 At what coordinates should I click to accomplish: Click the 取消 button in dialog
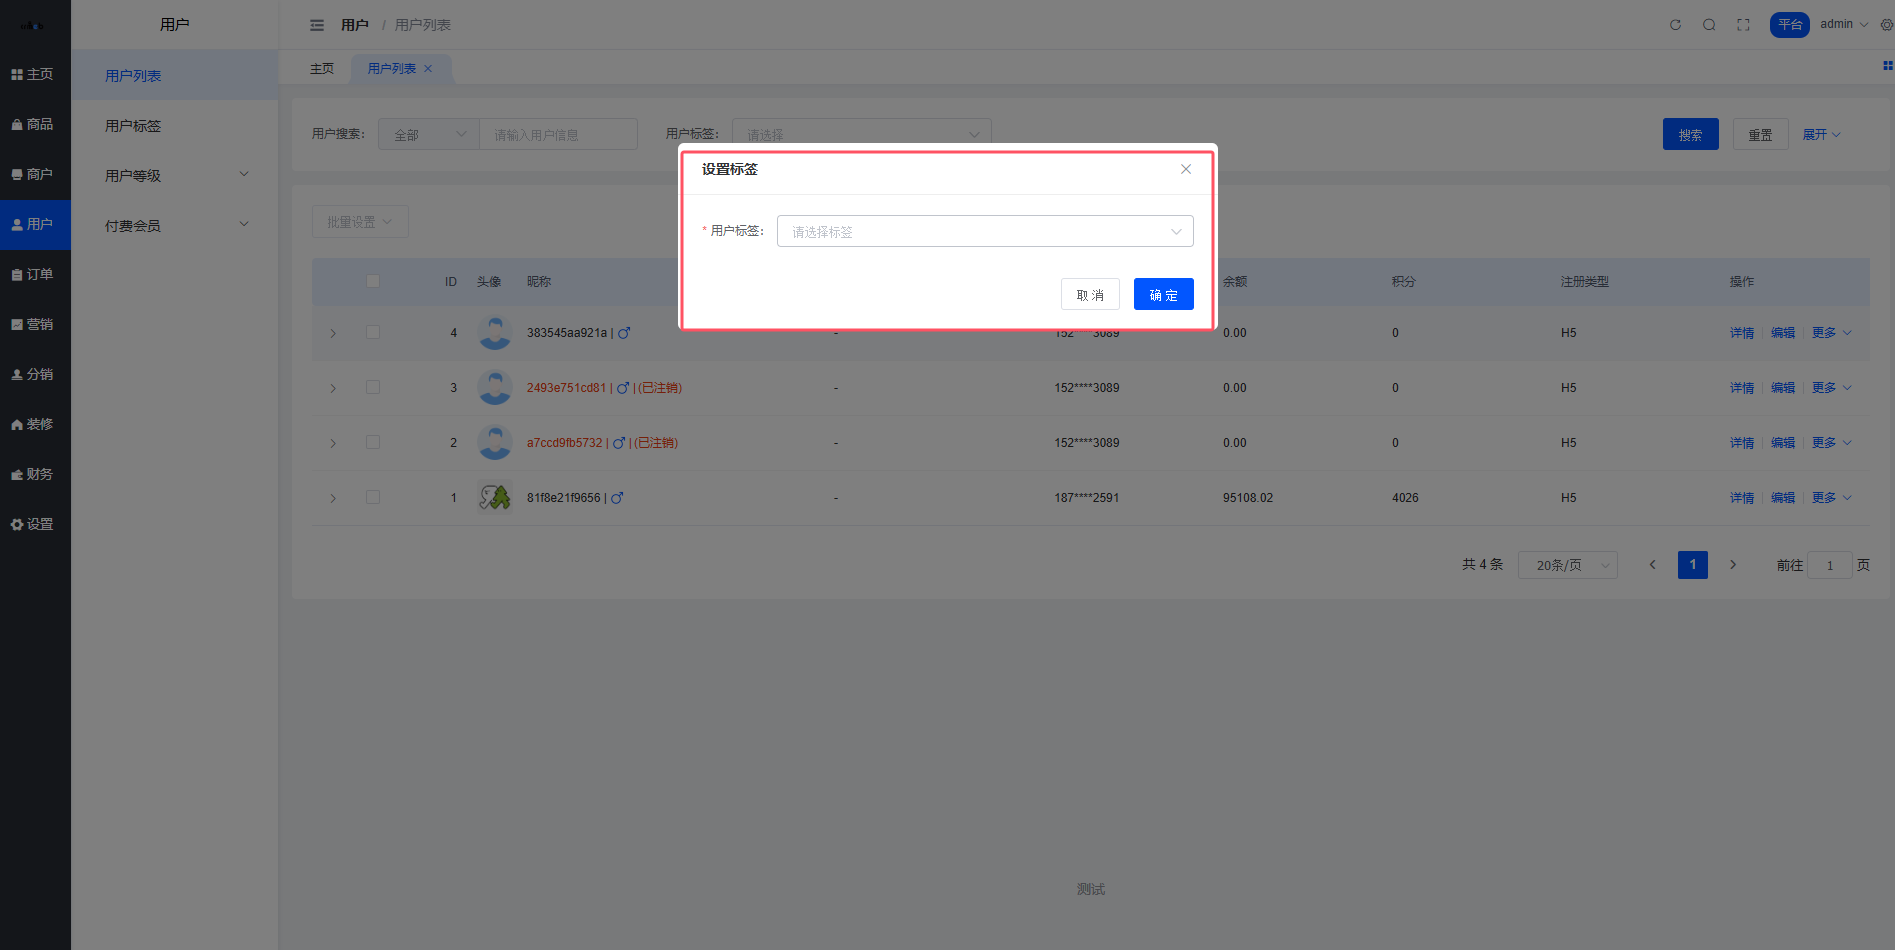[x=1089, y=294]
